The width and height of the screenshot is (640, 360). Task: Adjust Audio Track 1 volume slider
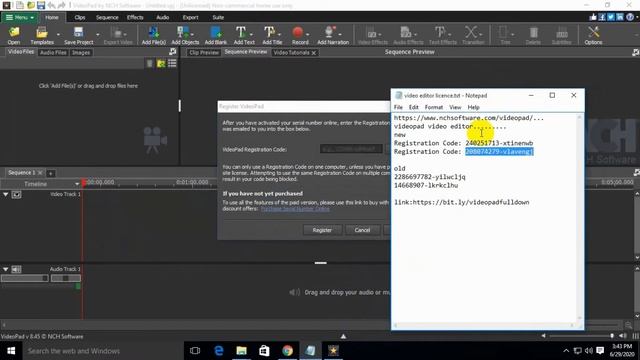pos(24,278)
